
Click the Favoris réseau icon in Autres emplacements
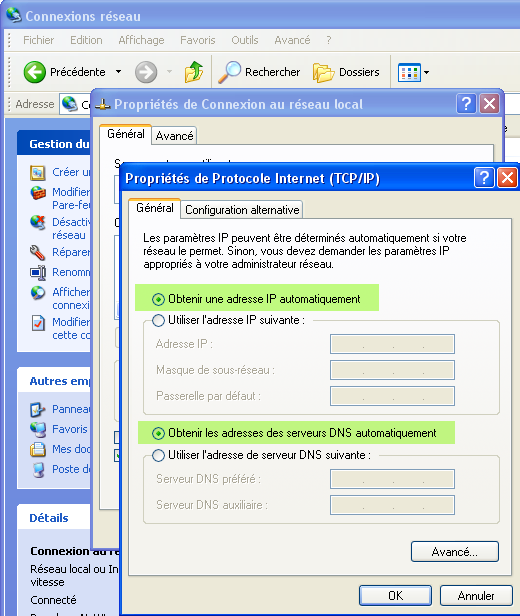pos(38,429)
